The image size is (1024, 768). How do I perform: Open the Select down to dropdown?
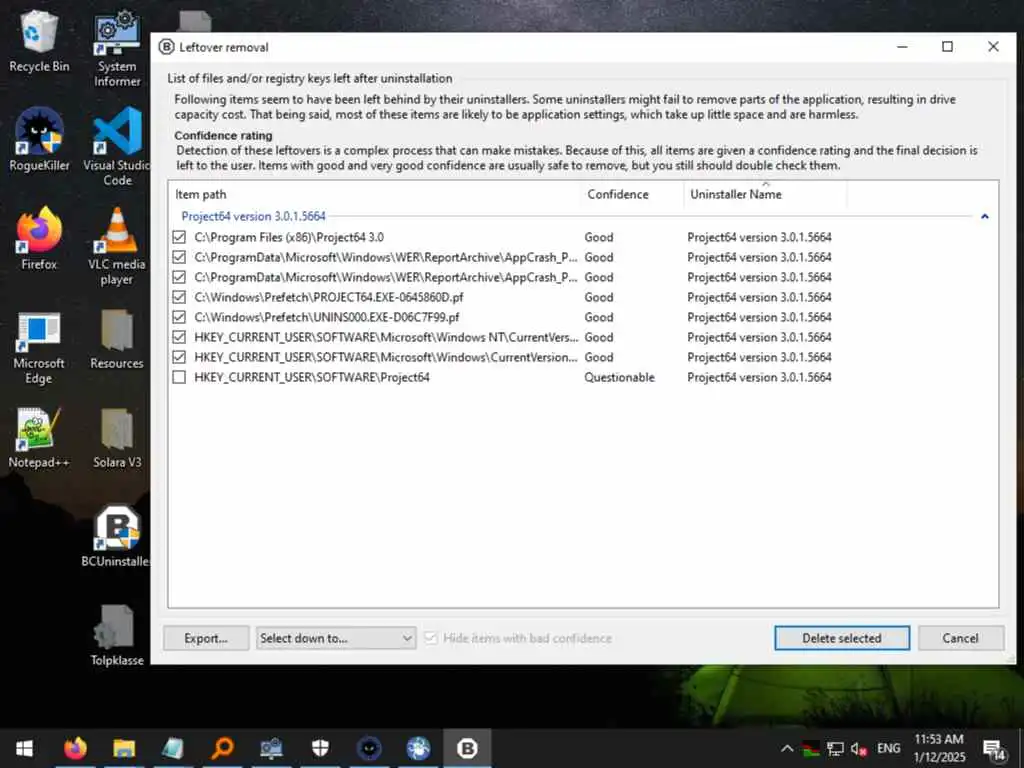(336, 638)
